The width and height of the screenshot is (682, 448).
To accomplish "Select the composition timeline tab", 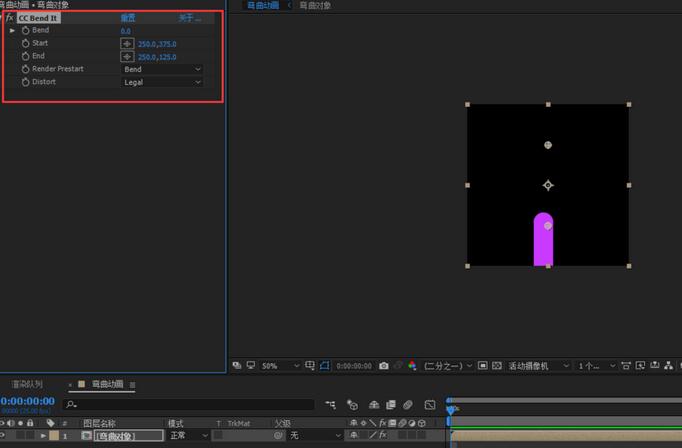I will coord(107,384).
